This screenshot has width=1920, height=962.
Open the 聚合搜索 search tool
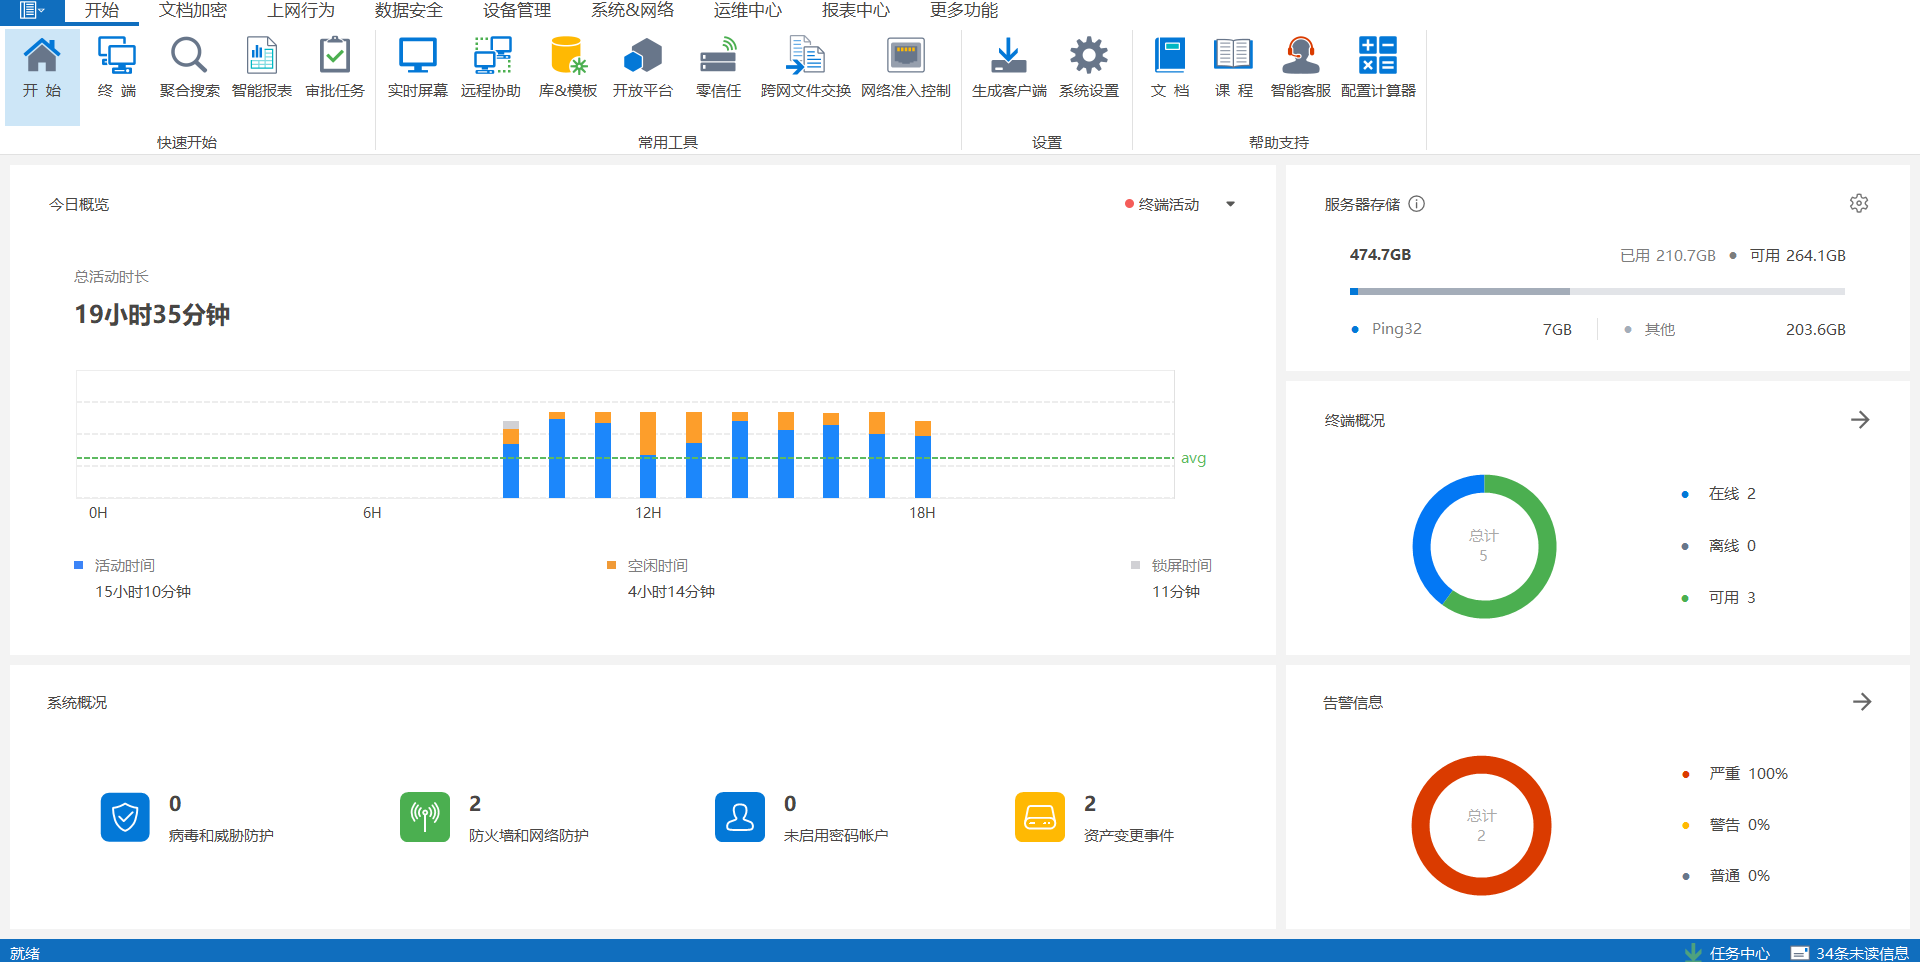[189, 67]
